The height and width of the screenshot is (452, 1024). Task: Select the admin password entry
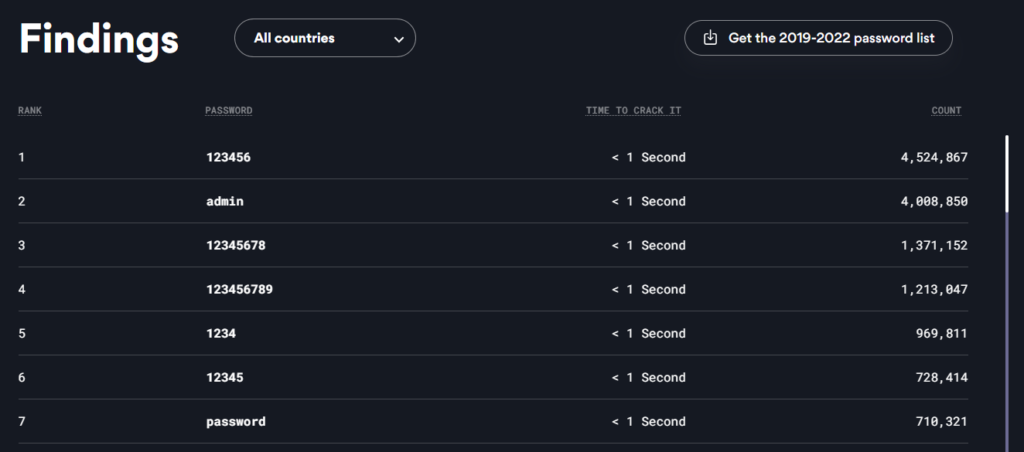[x=224, y=201]
